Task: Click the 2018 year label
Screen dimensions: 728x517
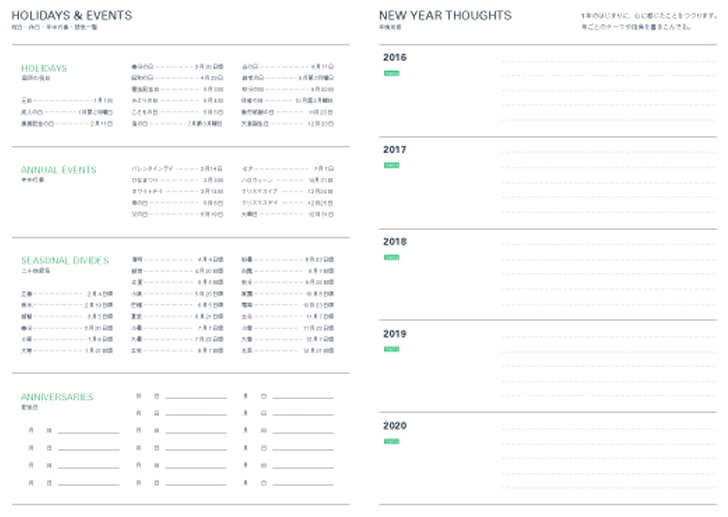Action: pyautogui.click(x=395, y=241)
